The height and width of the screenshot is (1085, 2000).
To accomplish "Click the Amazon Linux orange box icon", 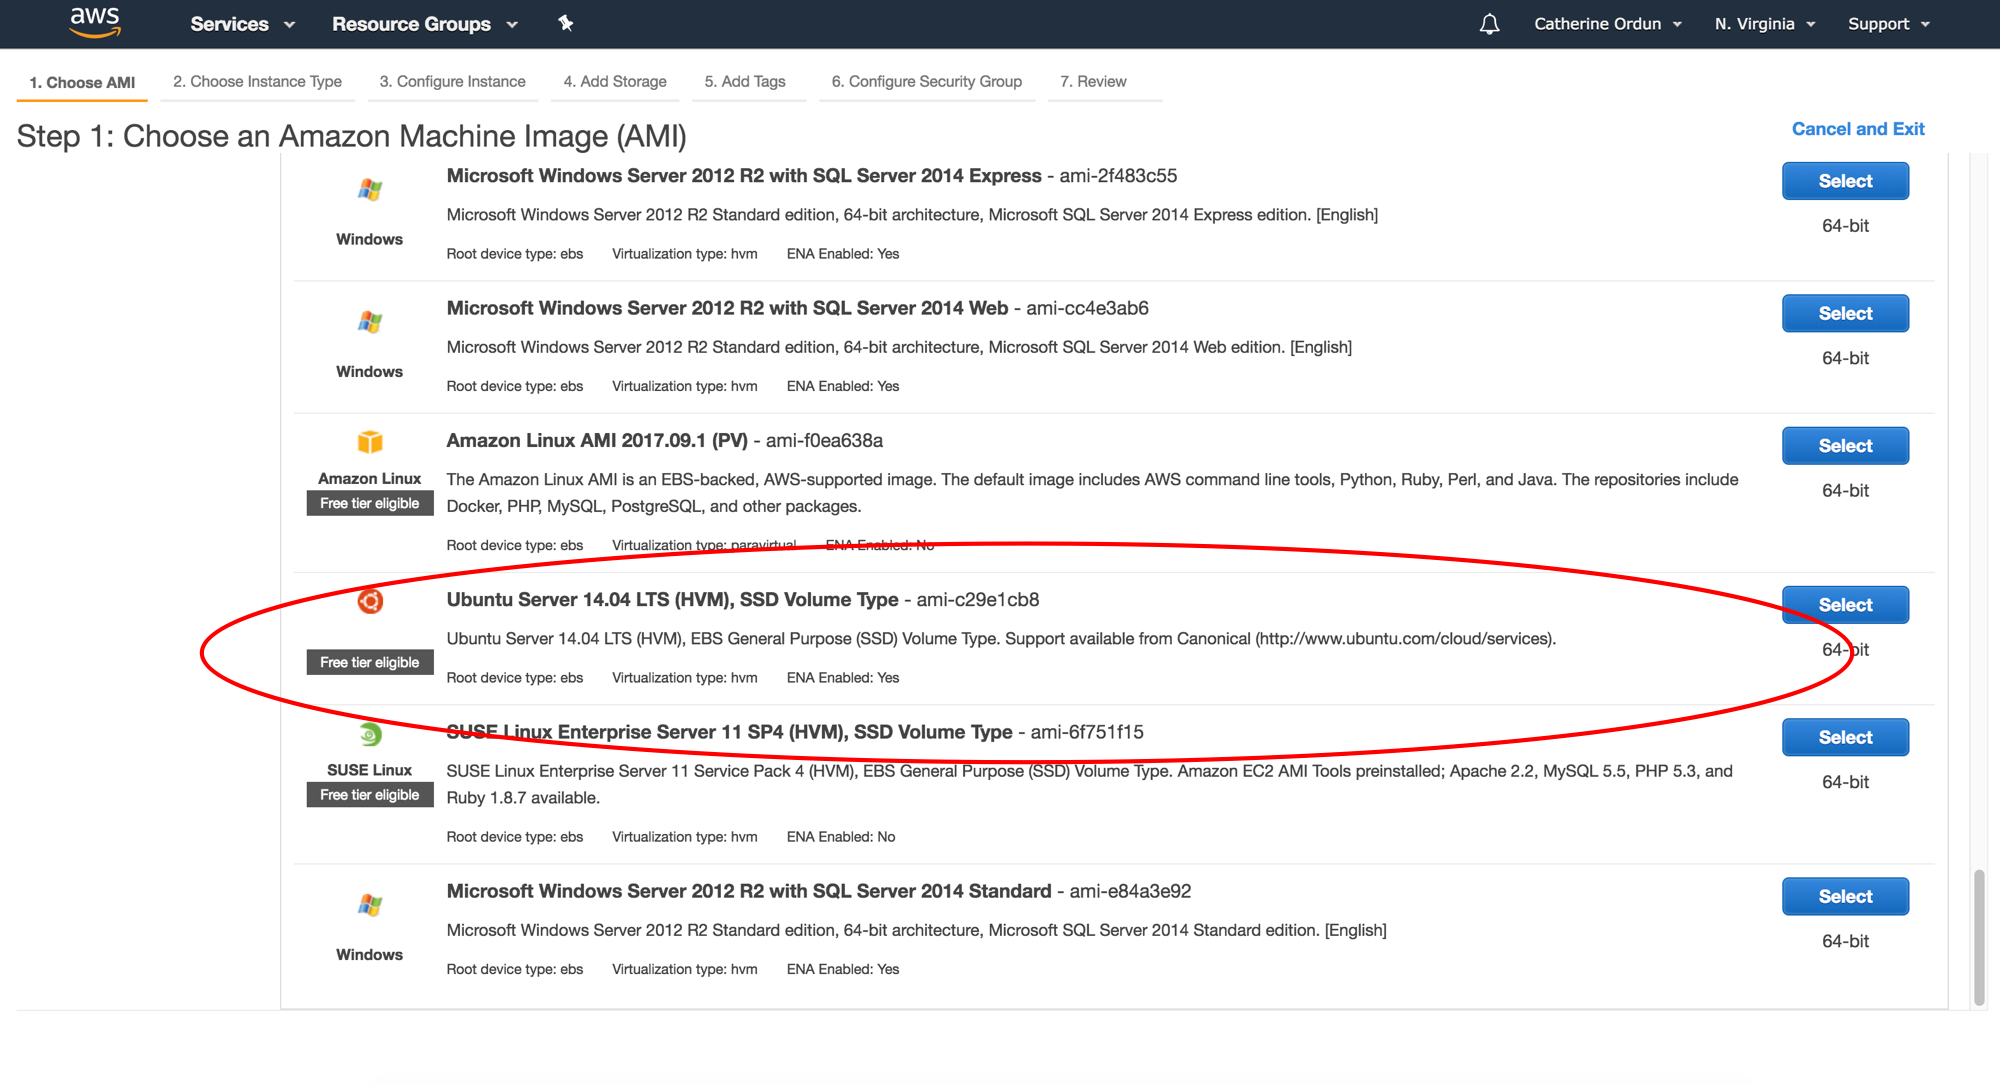I will (370, 442).
